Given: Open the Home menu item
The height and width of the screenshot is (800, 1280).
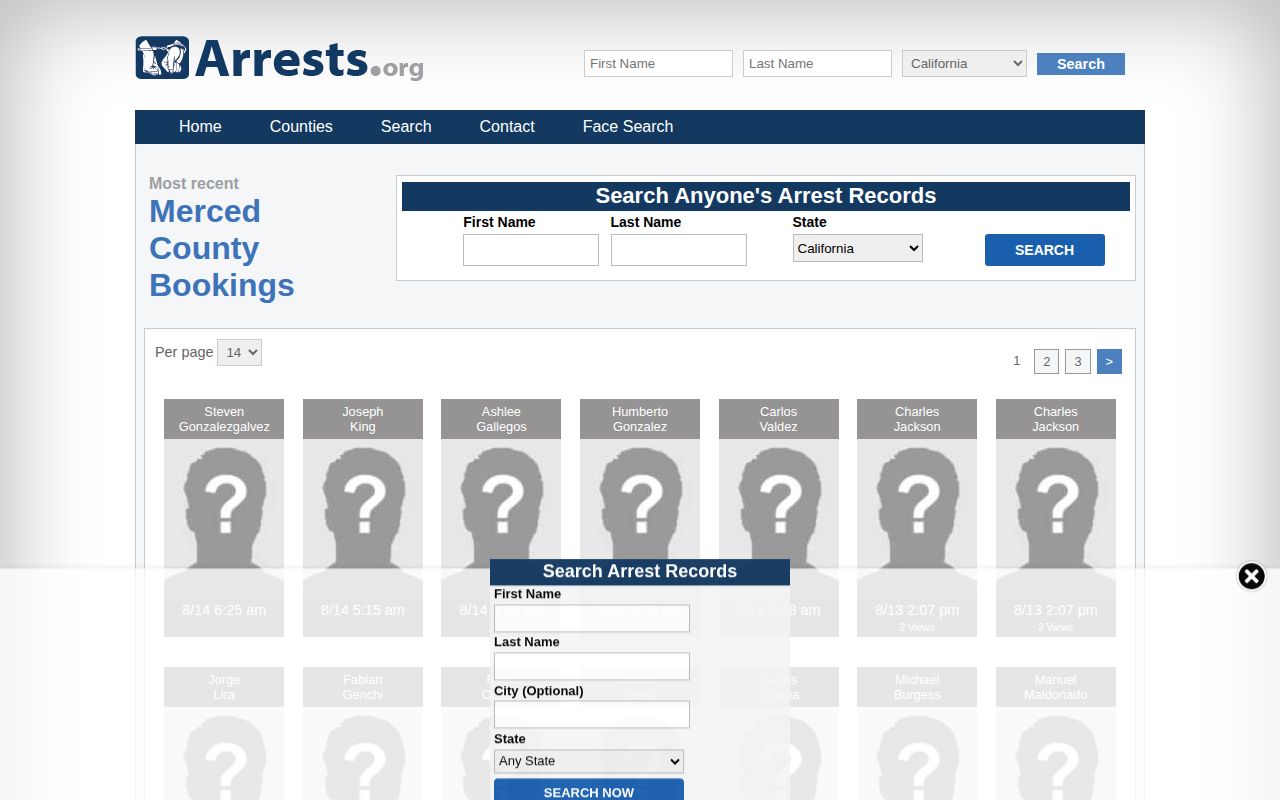Looking at the screenshot, I should (200, 127).
